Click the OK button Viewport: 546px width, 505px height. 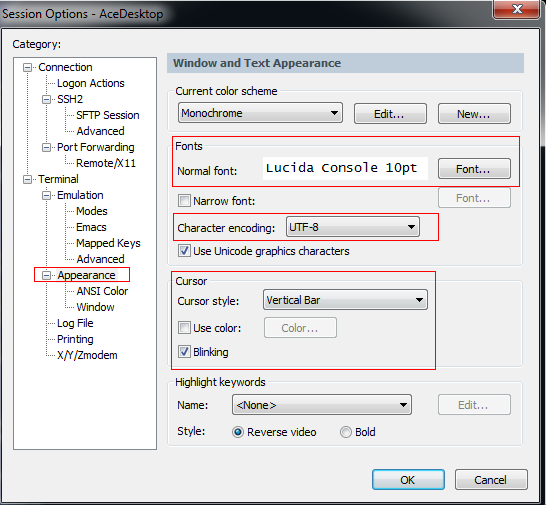[x=408, y=480]
